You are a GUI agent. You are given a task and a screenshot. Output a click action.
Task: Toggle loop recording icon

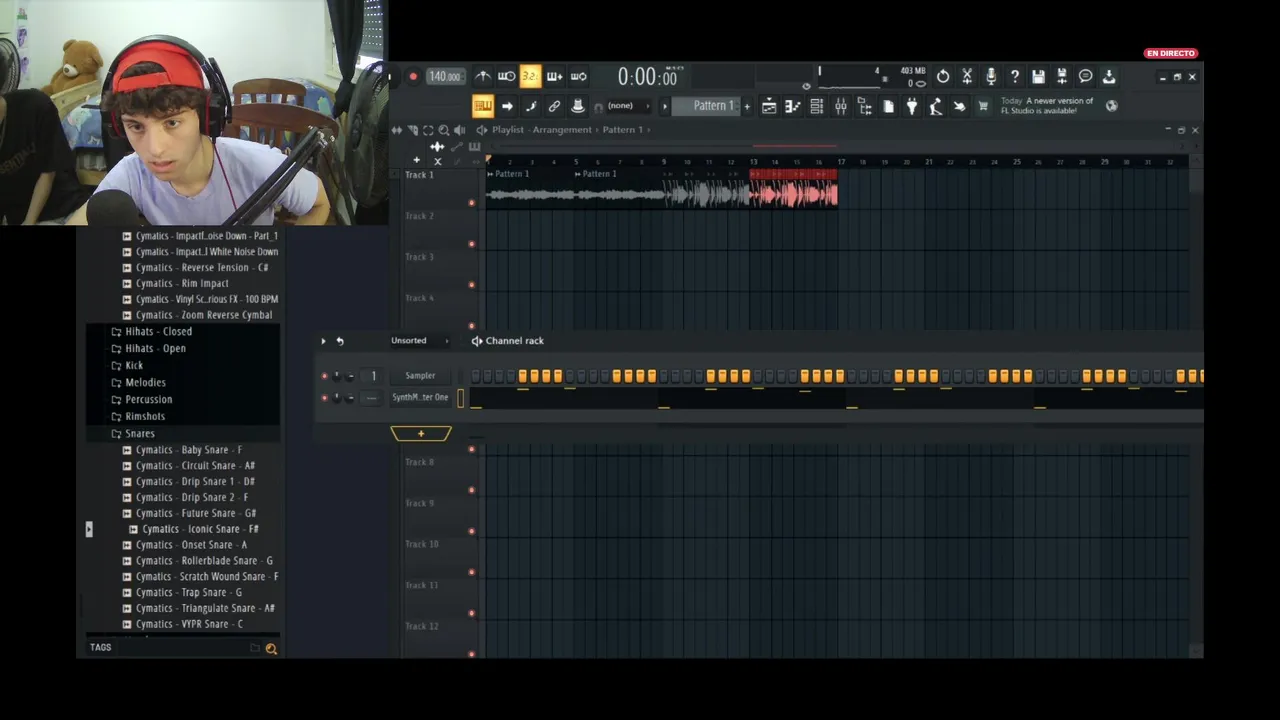578,77
